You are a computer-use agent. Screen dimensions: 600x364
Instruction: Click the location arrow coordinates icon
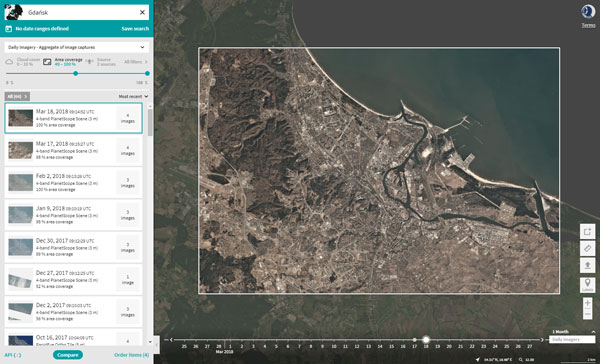coord(478,360)
